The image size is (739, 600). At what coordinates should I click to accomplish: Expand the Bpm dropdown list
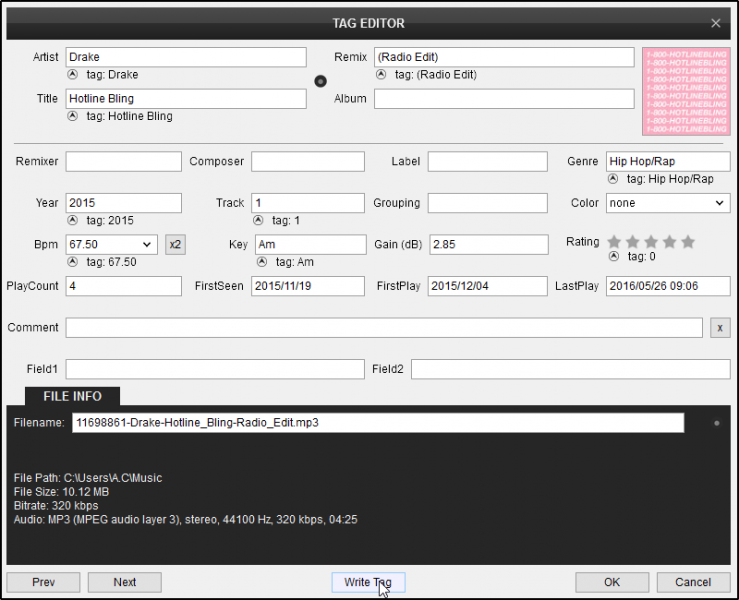[148, 245]
